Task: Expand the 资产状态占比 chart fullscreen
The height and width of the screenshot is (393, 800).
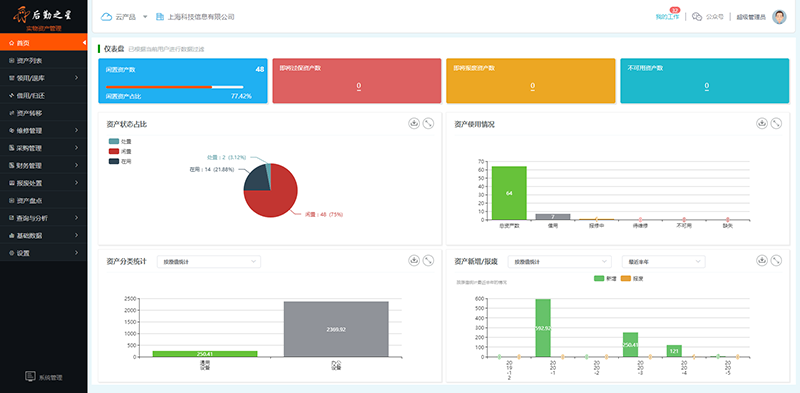Action: tap(429, 124)
